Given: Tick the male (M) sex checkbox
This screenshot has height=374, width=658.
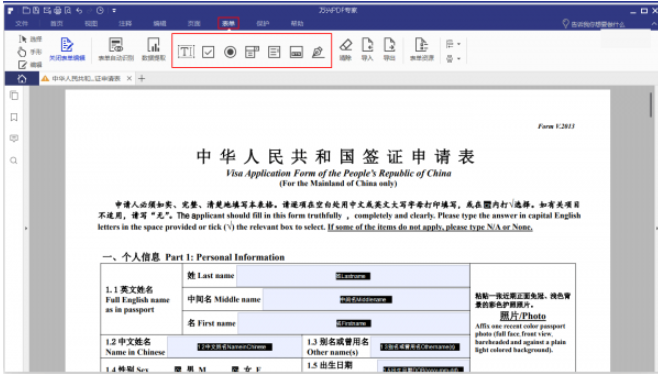Looking at the screenshot, I should 178,369.
